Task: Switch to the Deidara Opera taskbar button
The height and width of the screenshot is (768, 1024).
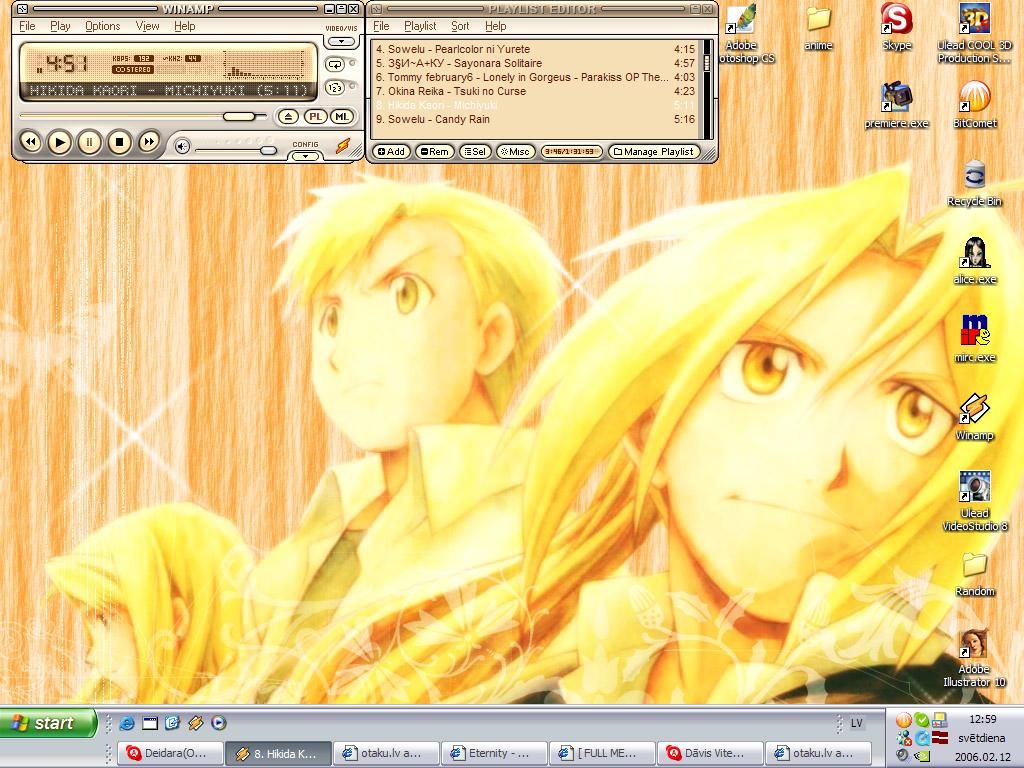Action: point(171,754)
